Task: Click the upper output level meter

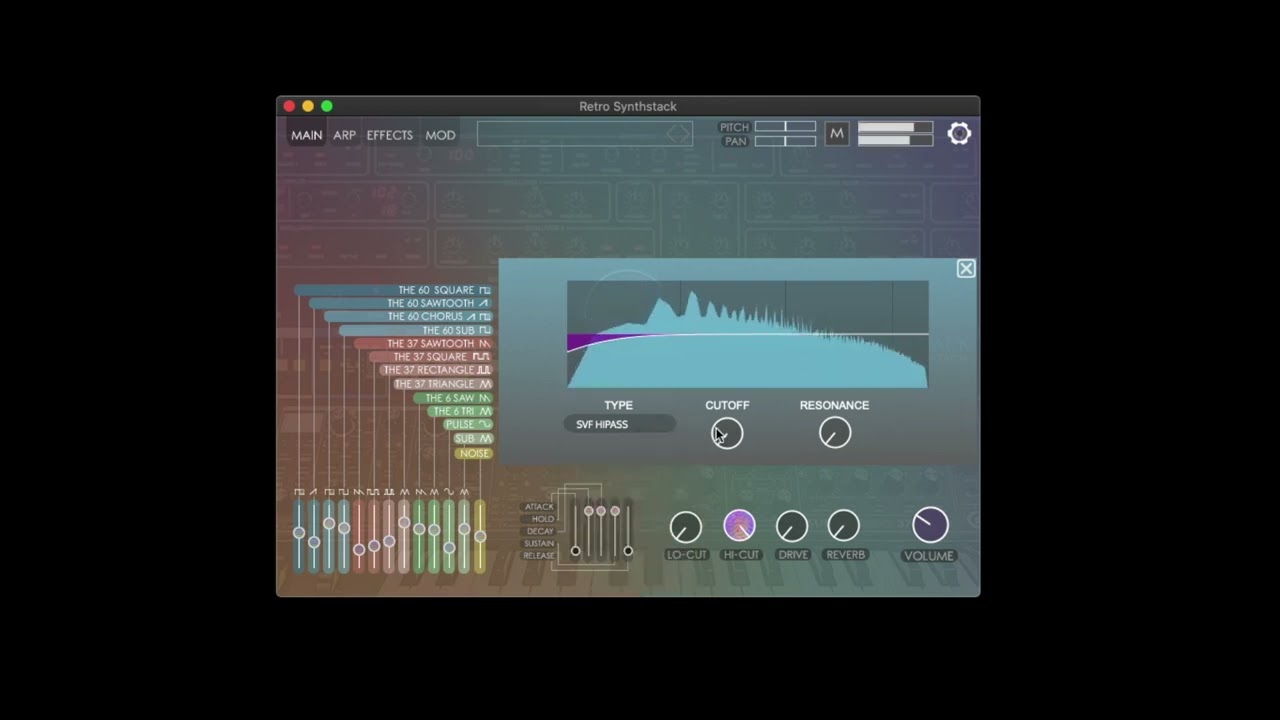Action: [895, 127]
